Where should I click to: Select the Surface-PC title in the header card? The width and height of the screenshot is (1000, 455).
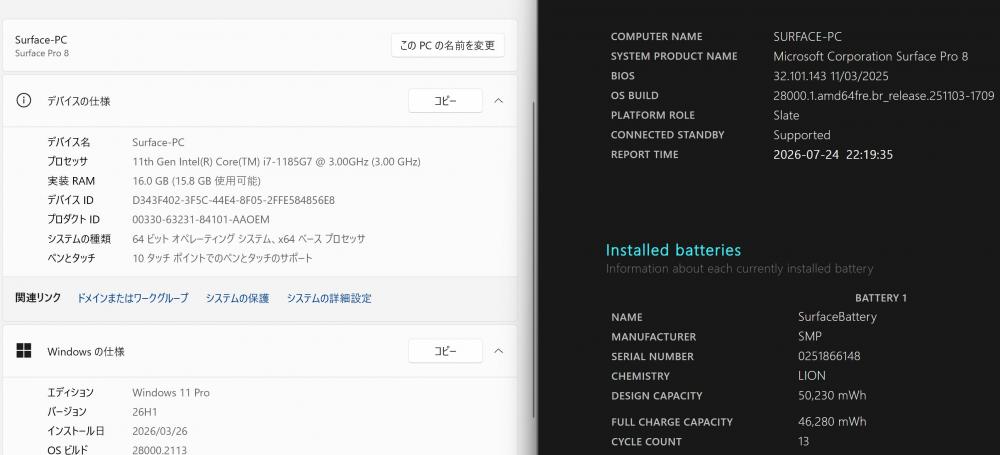(x=41, y=40)
